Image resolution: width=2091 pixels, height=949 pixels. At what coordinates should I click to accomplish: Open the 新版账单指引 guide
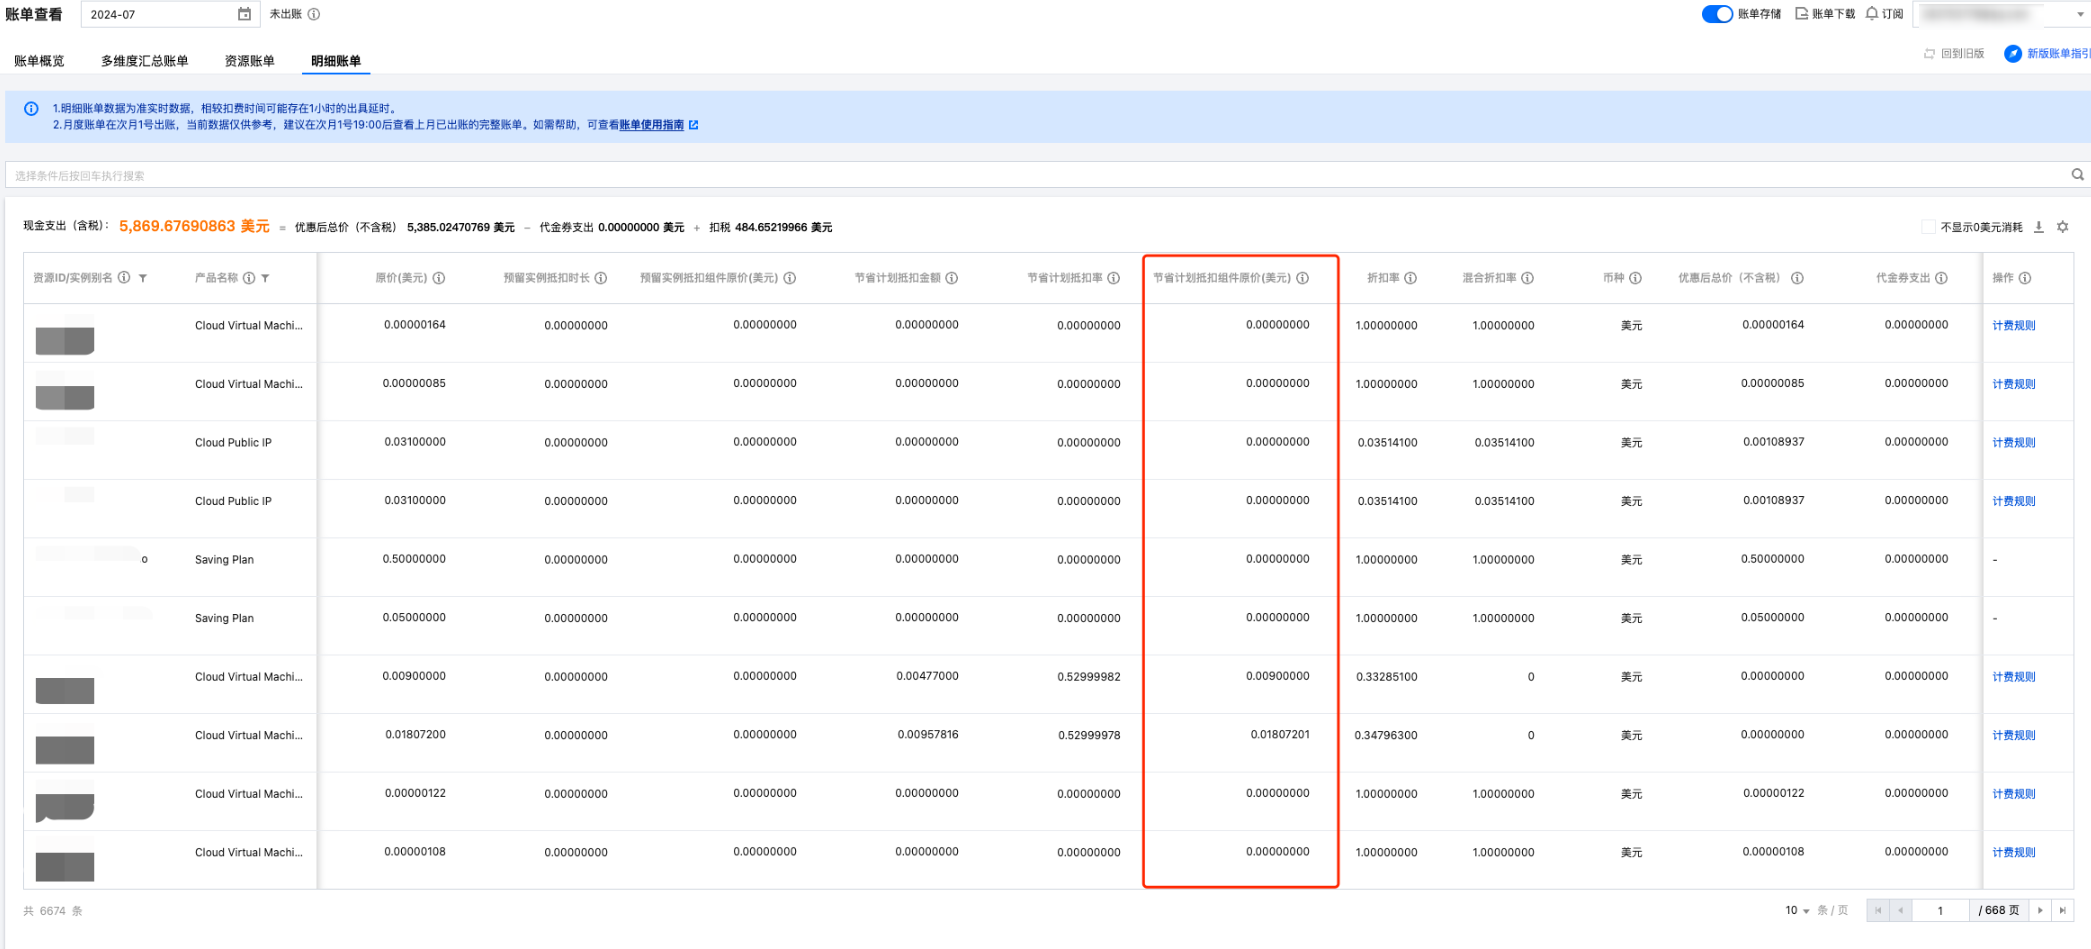point(2047,54)
